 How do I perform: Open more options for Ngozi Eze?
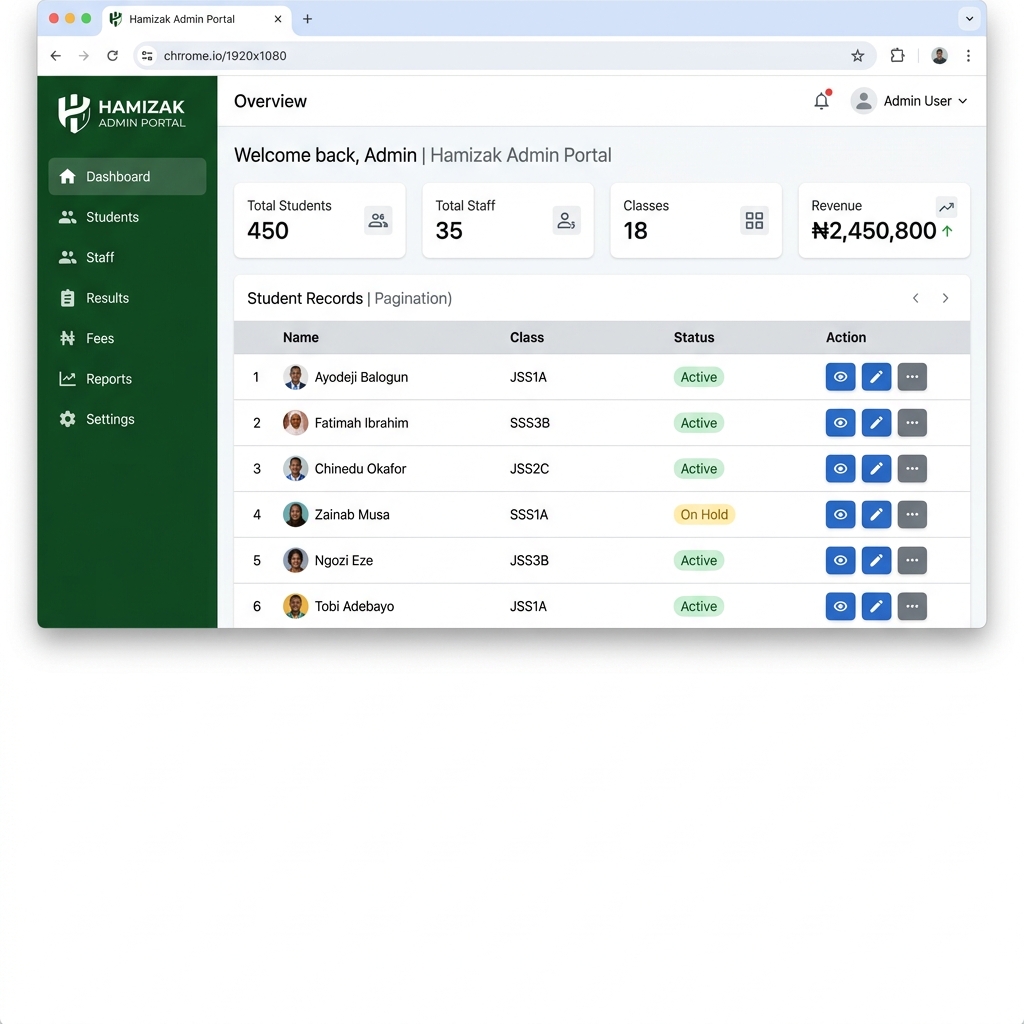[x=912, y=560]
